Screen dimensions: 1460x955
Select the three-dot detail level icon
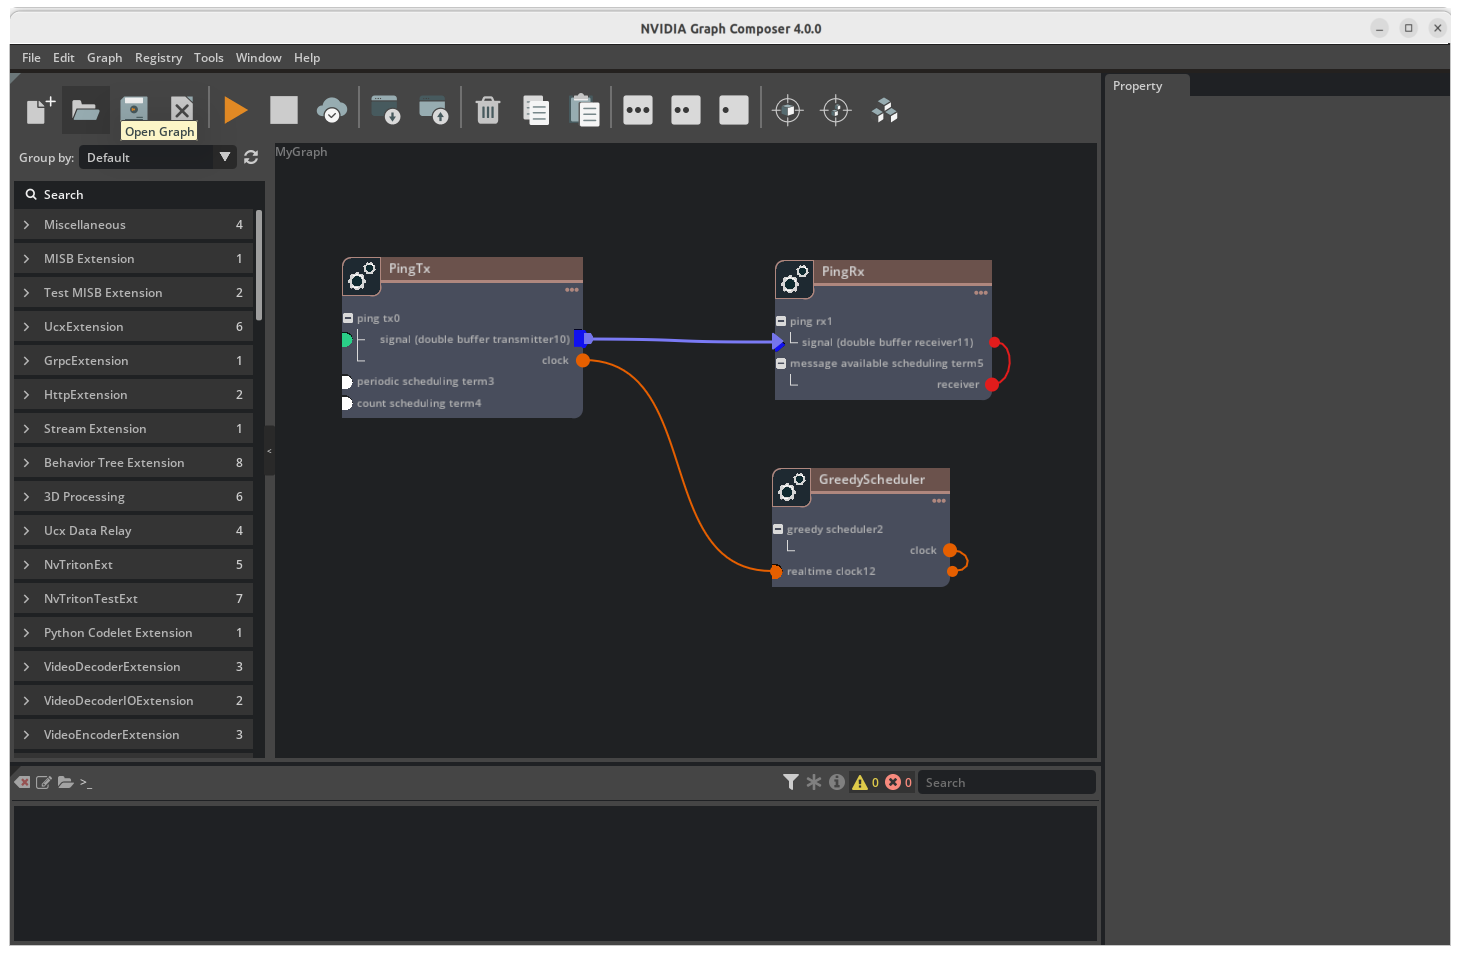pos(638,110)
